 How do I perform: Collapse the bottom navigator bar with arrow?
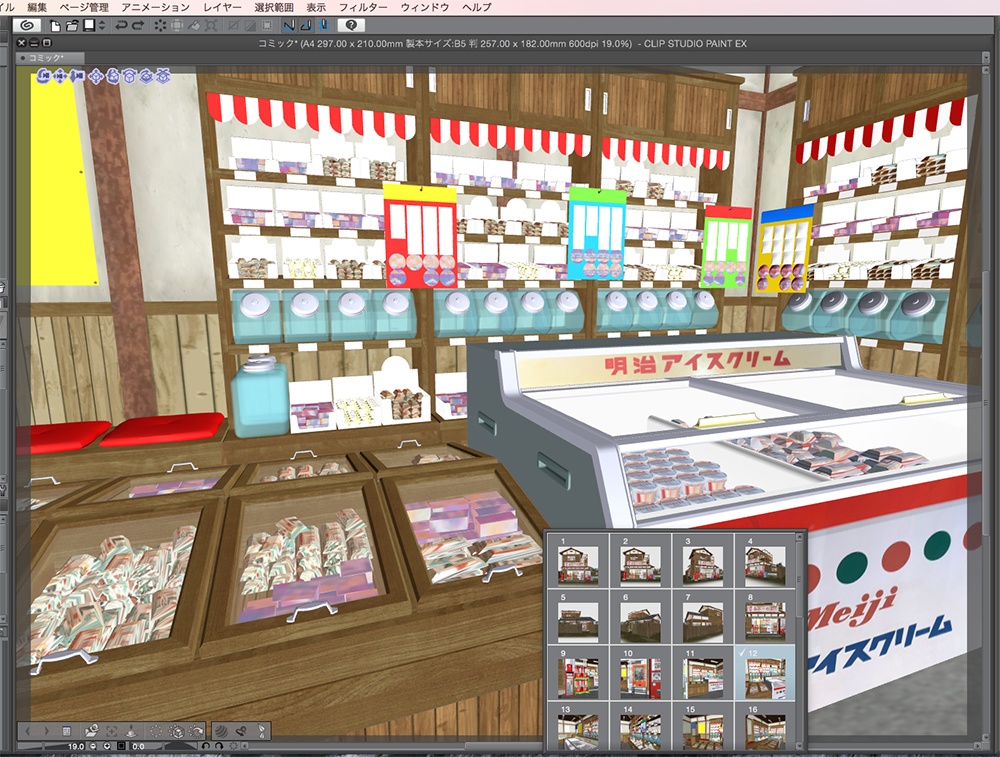245,746
